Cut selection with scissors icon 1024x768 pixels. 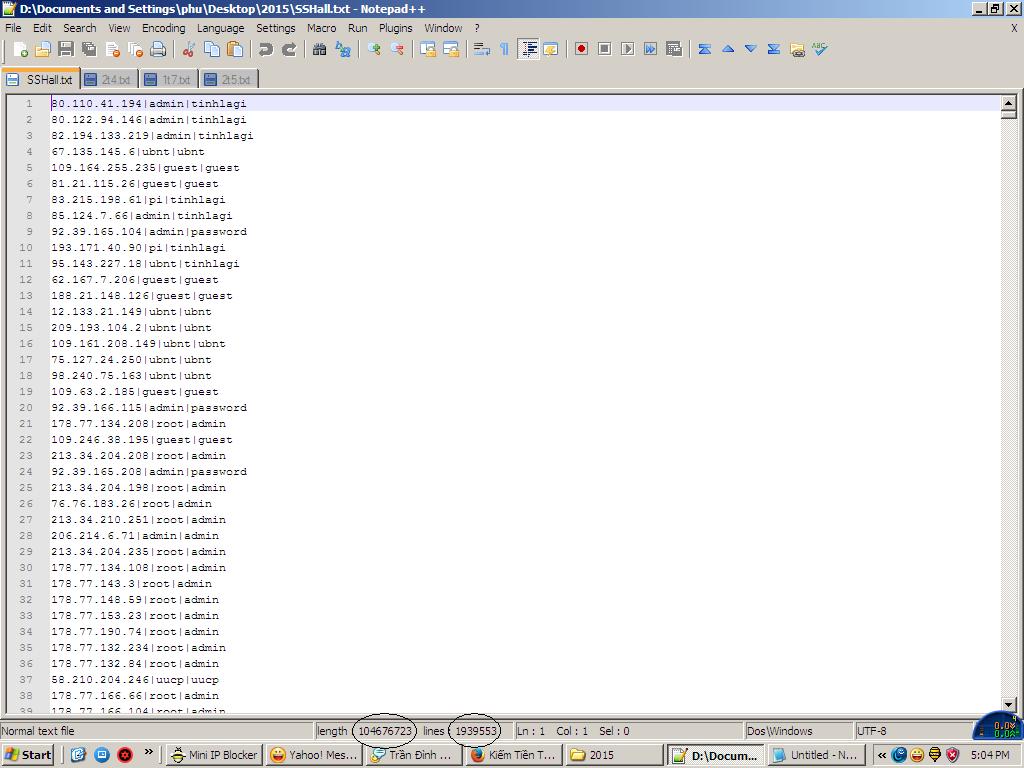click(189, 50)
